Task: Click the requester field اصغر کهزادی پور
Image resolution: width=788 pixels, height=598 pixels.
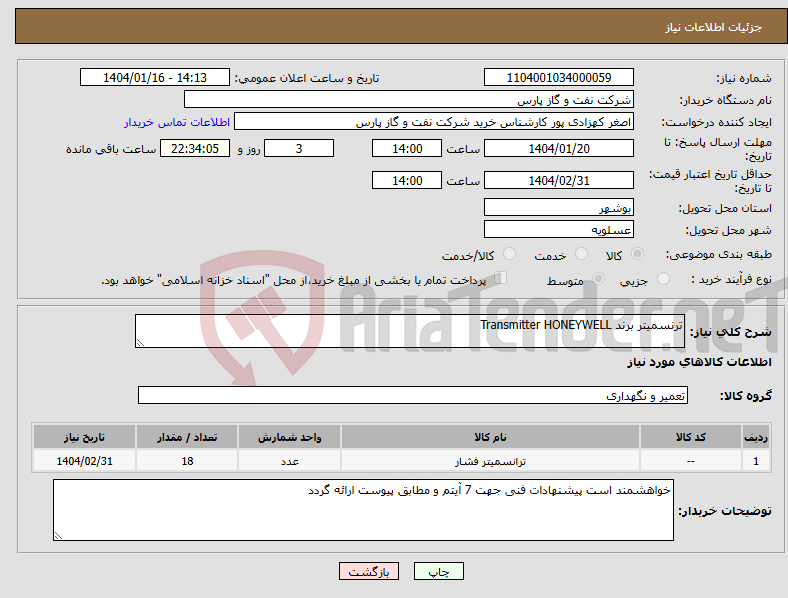Action: click(434, 122)
